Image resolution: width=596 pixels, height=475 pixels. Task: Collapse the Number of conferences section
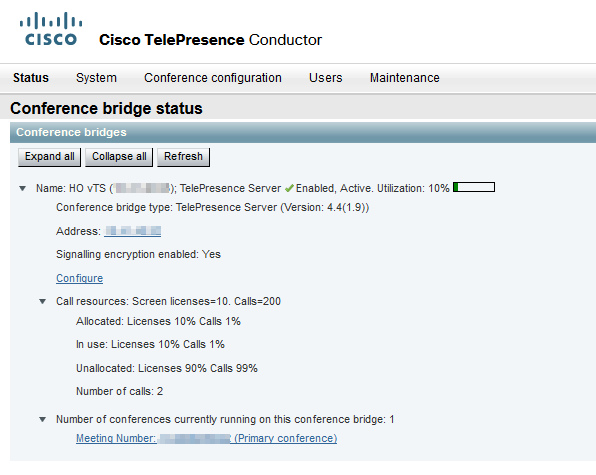click(x=43, y=420)
